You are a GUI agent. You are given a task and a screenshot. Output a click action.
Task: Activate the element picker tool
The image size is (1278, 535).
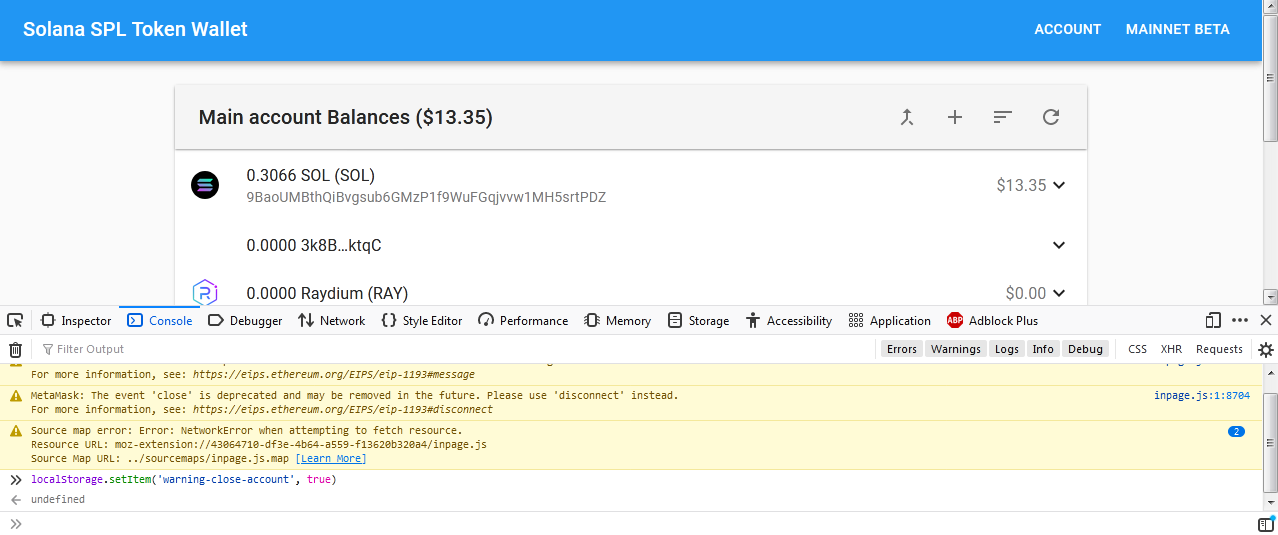(15, 321)
